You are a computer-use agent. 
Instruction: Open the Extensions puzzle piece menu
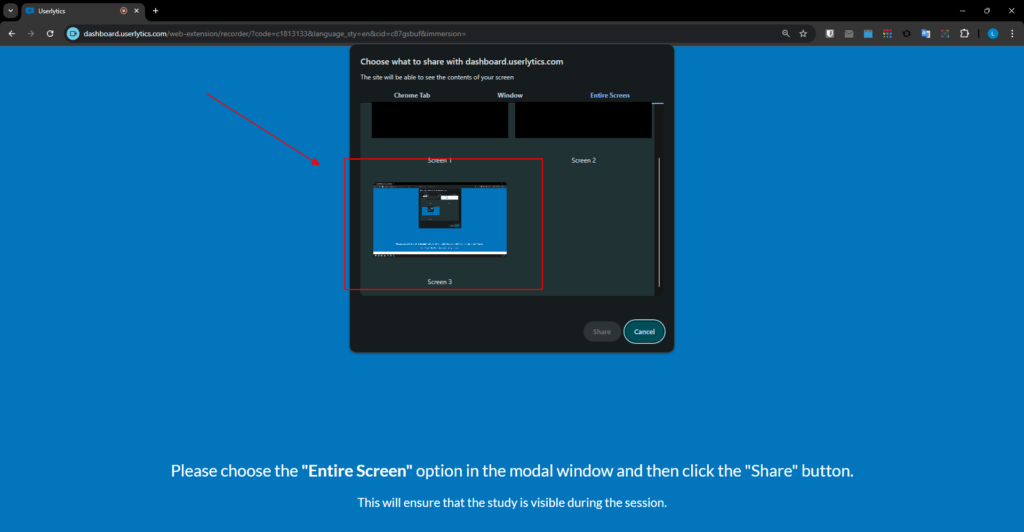tap(964, 33)
